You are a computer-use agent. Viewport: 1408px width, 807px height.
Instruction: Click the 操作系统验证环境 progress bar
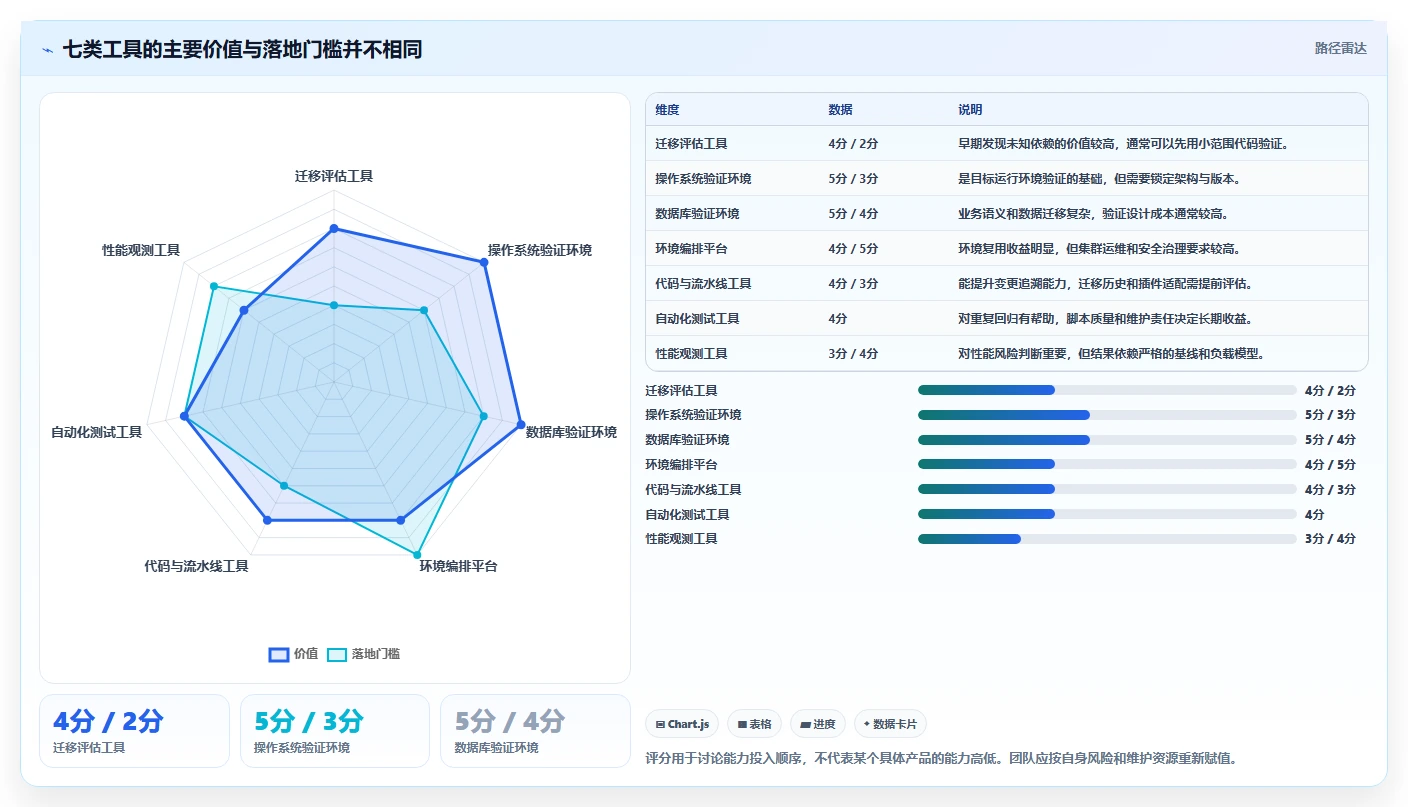pyautogui.click(x=1107, y=414)
